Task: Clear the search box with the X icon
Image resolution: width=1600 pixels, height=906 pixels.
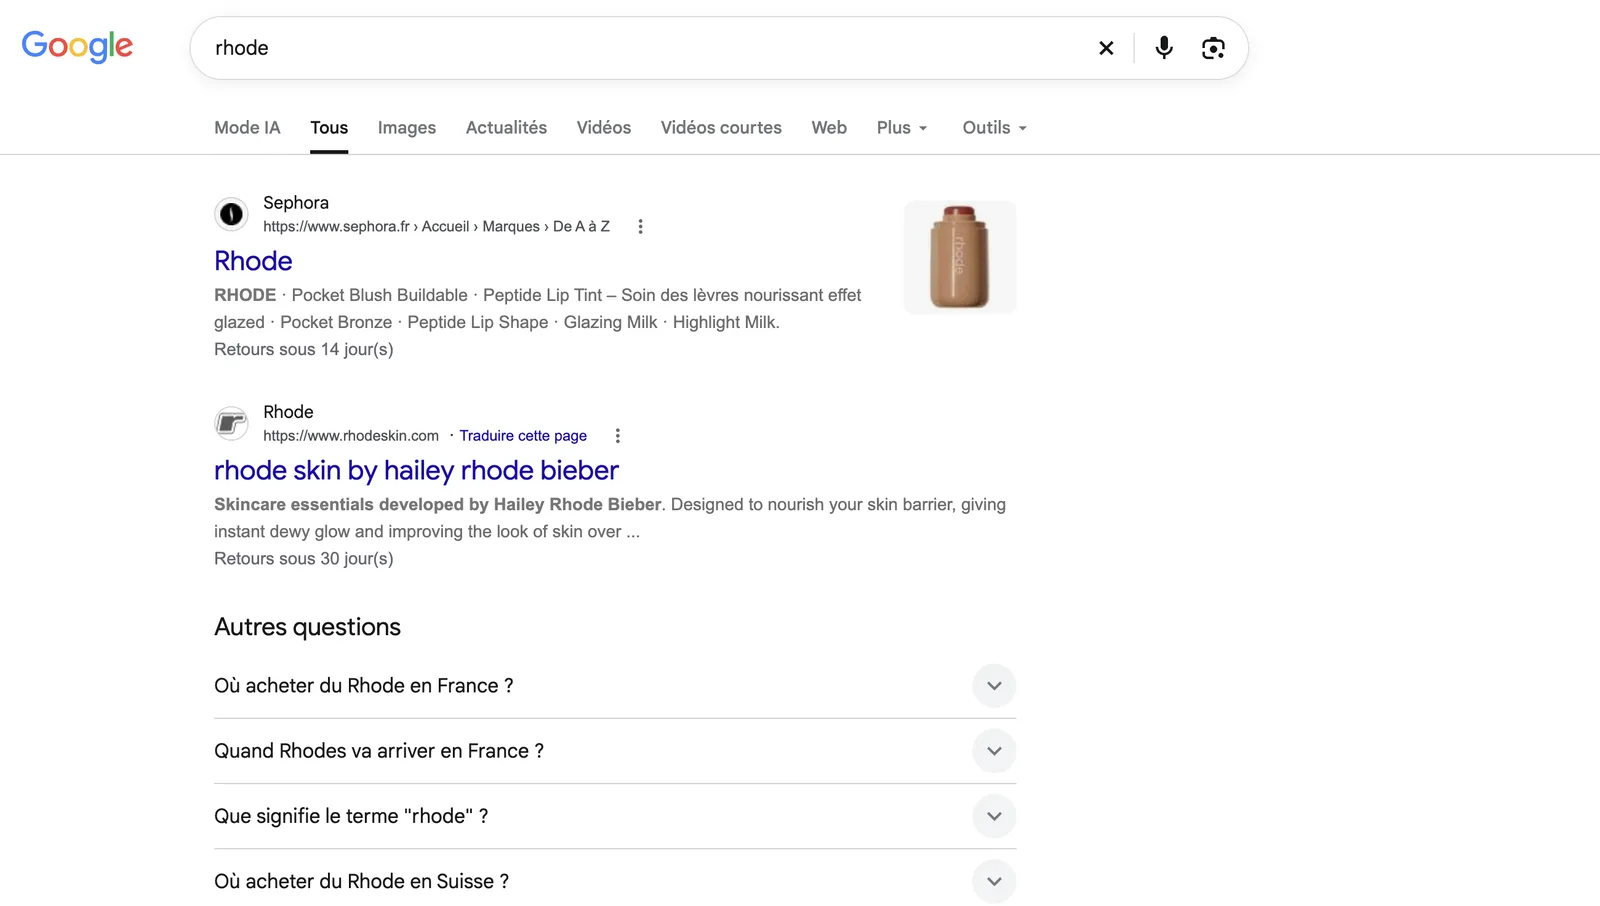Action: tap(1106, 48)
